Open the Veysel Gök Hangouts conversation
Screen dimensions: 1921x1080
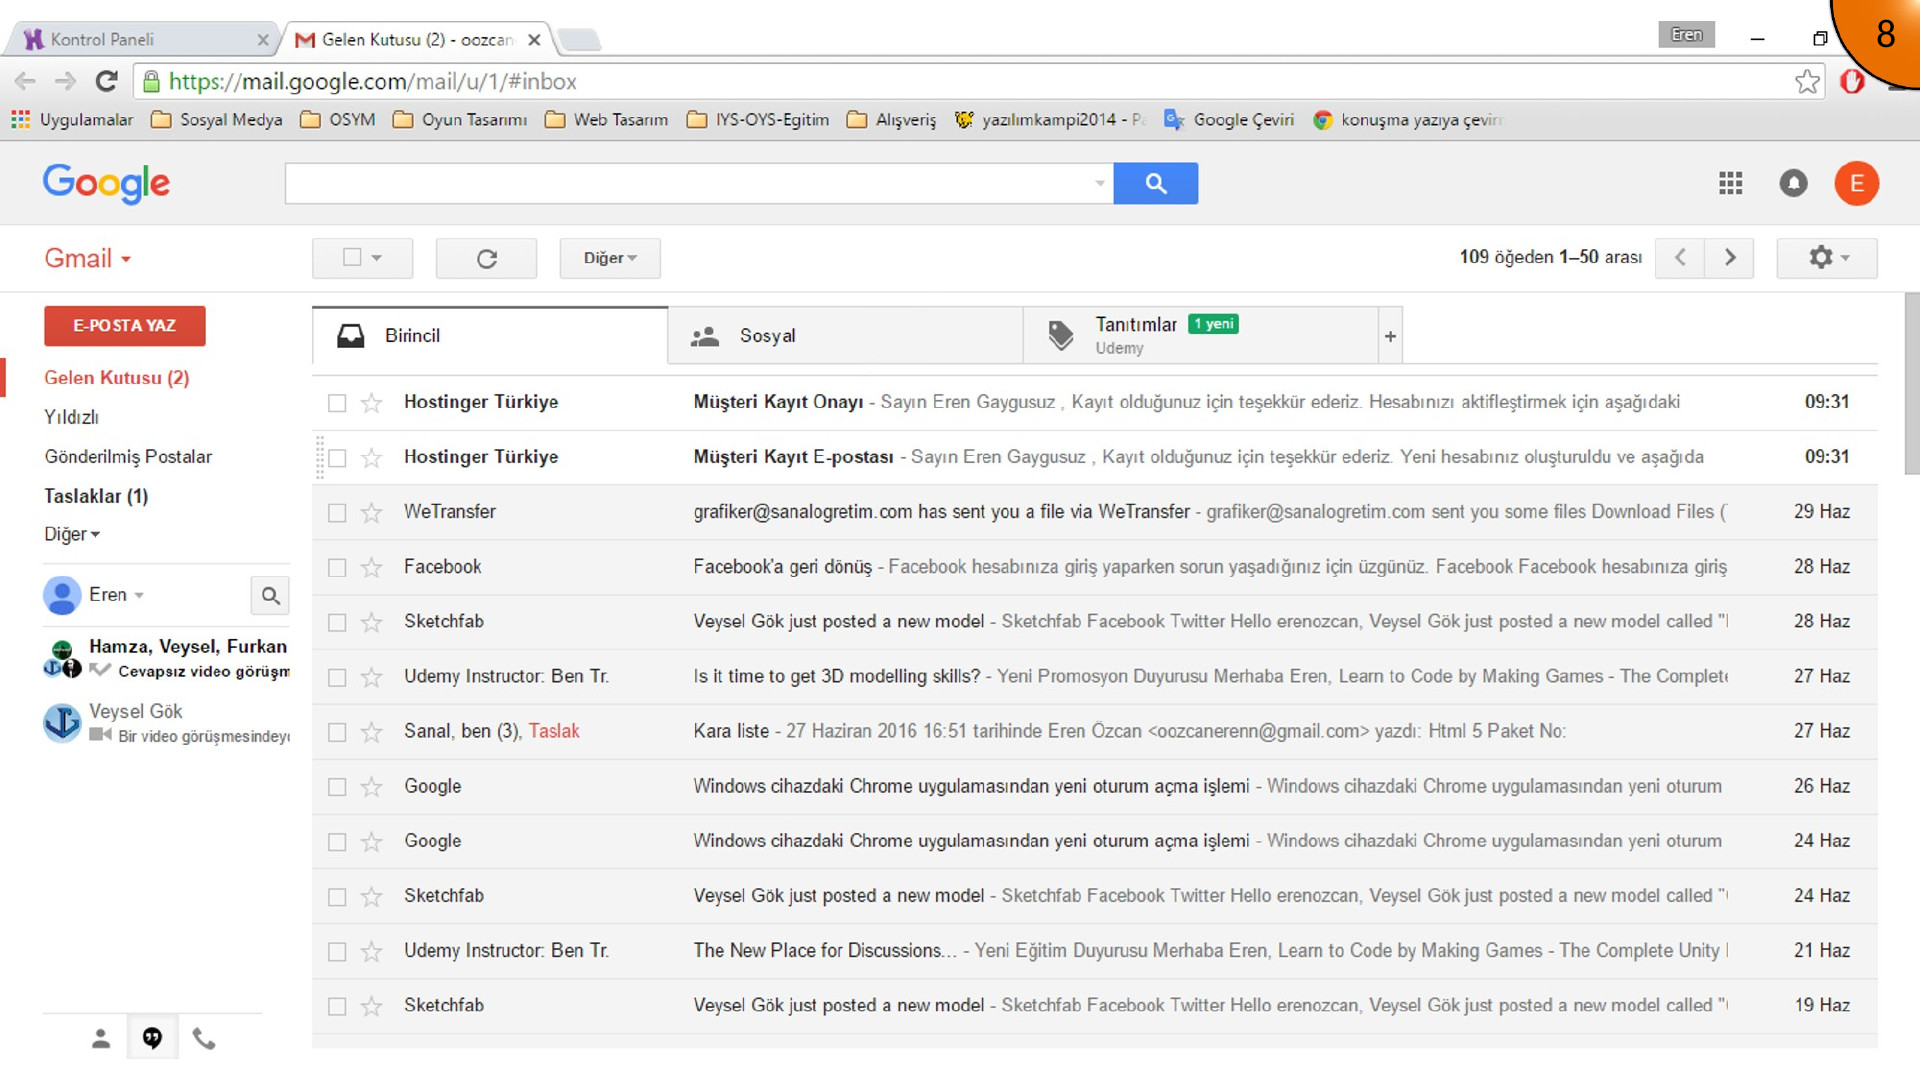click(x=166, y=723)
